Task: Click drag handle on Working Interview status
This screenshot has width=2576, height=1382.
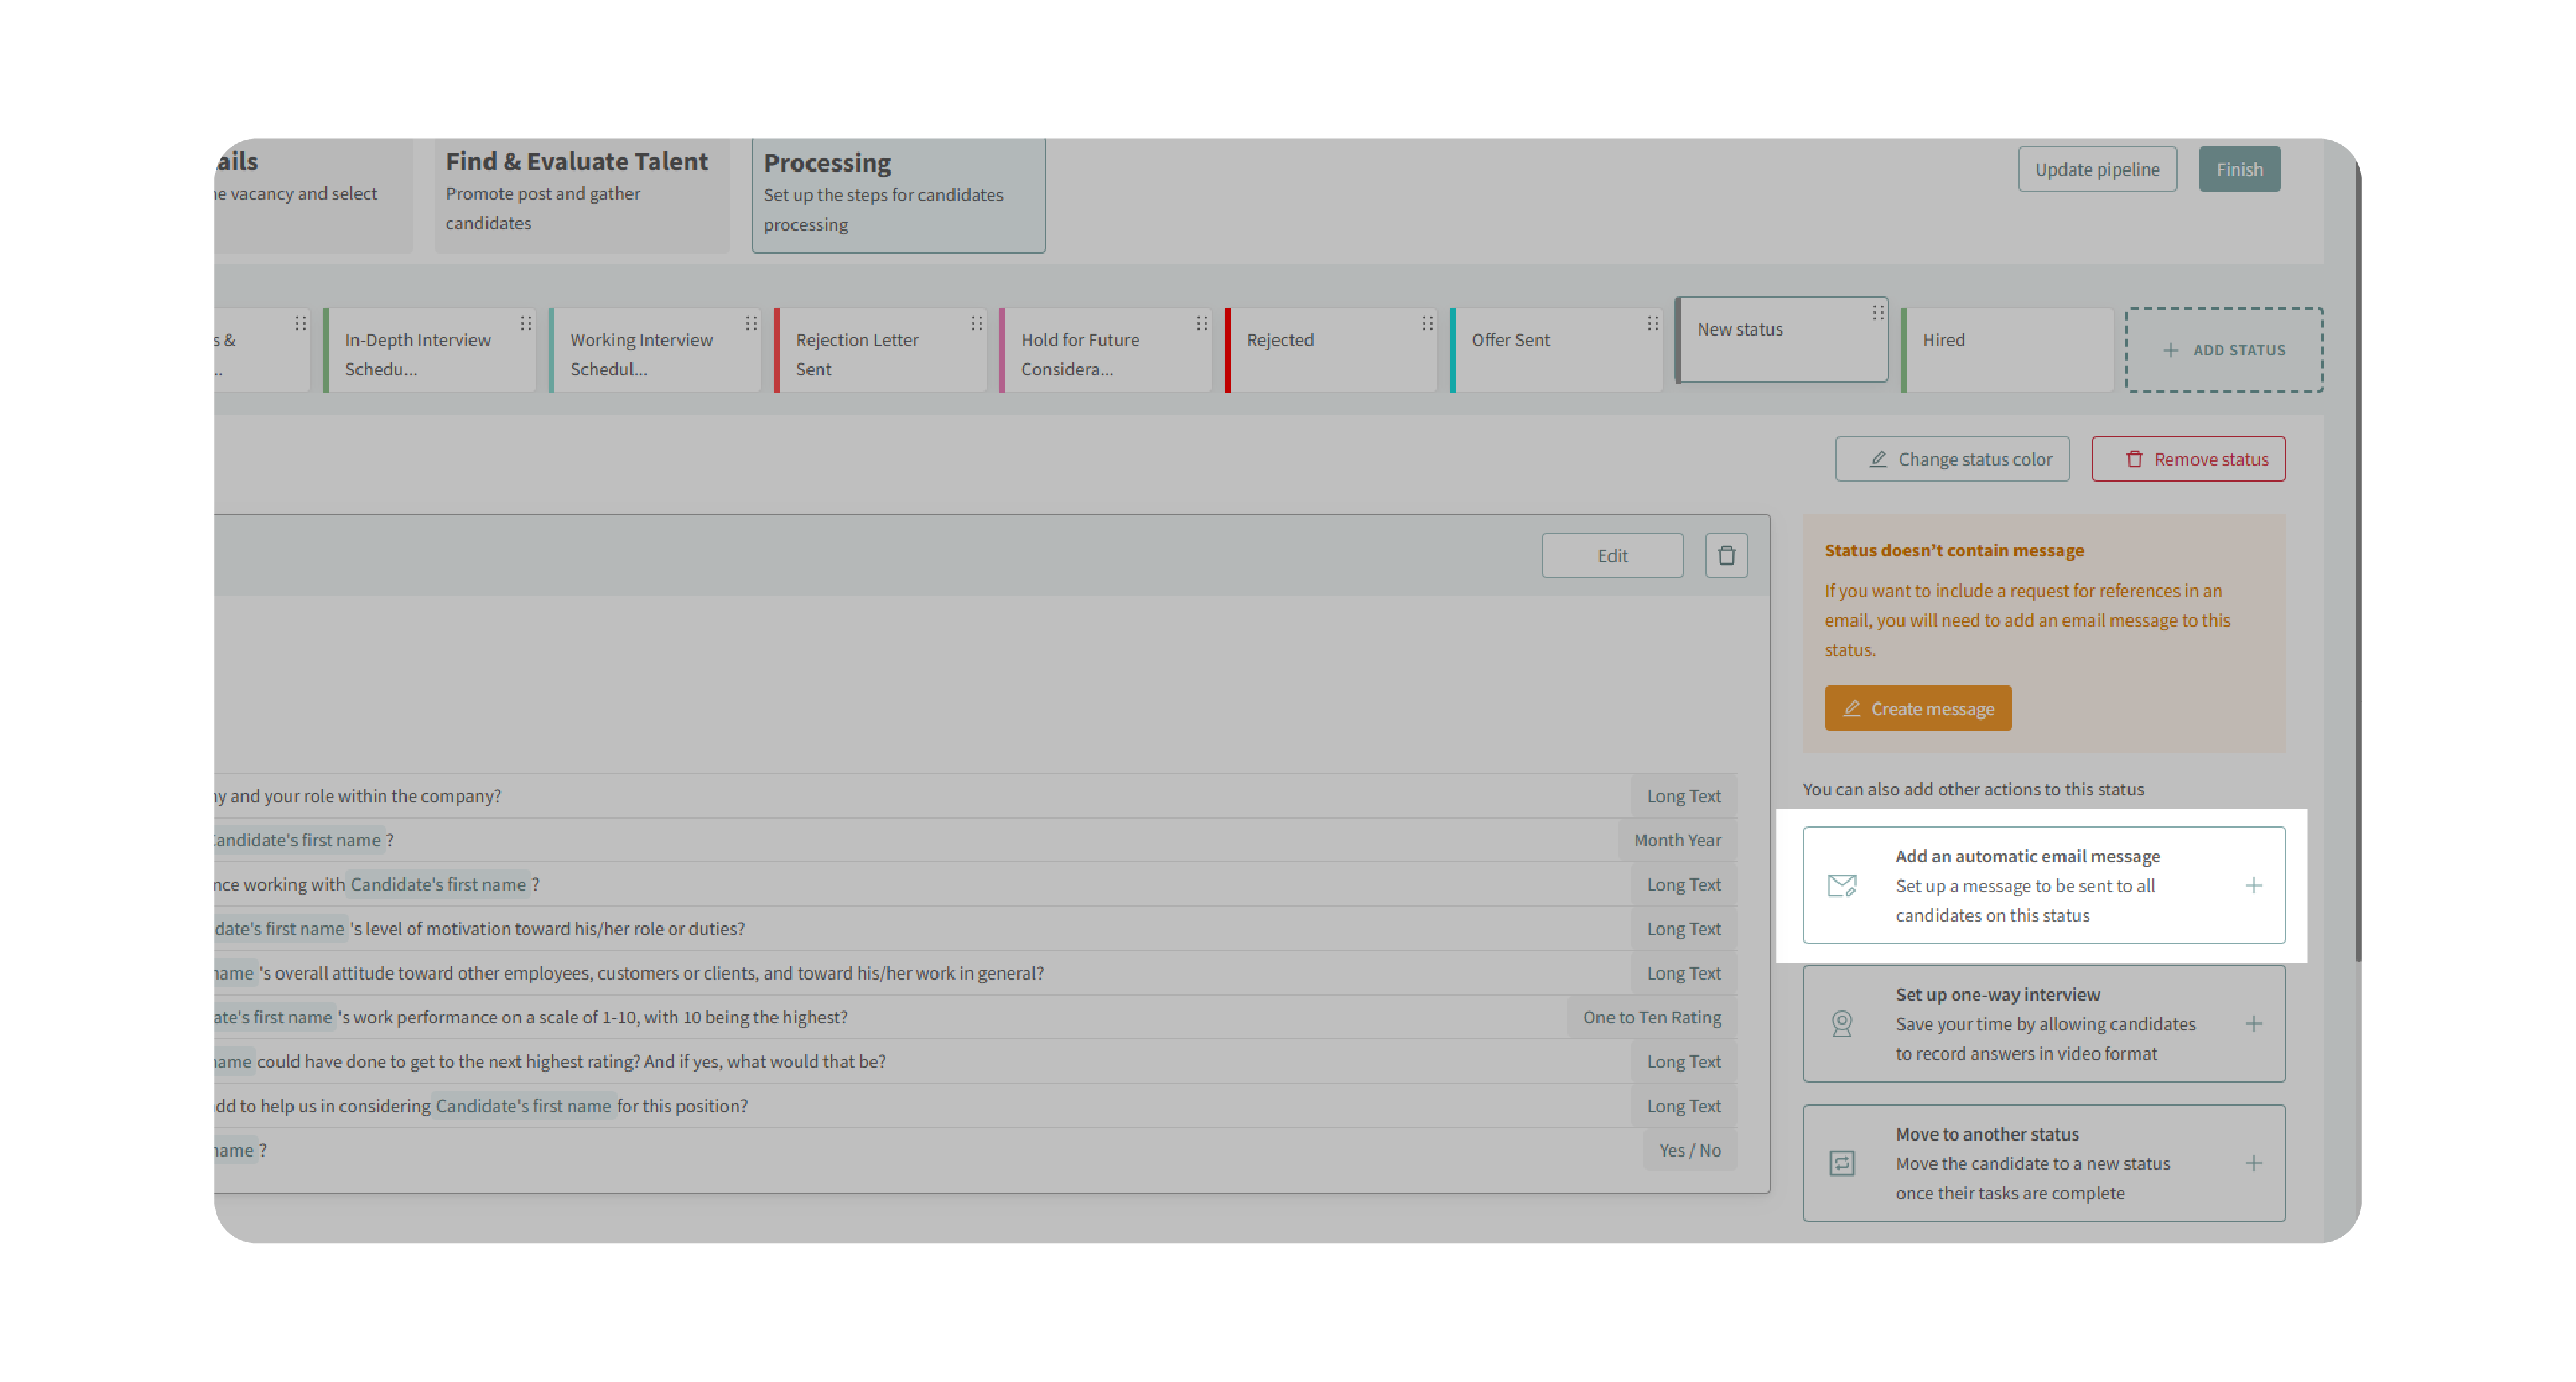Action: click(x=751, y=323)
